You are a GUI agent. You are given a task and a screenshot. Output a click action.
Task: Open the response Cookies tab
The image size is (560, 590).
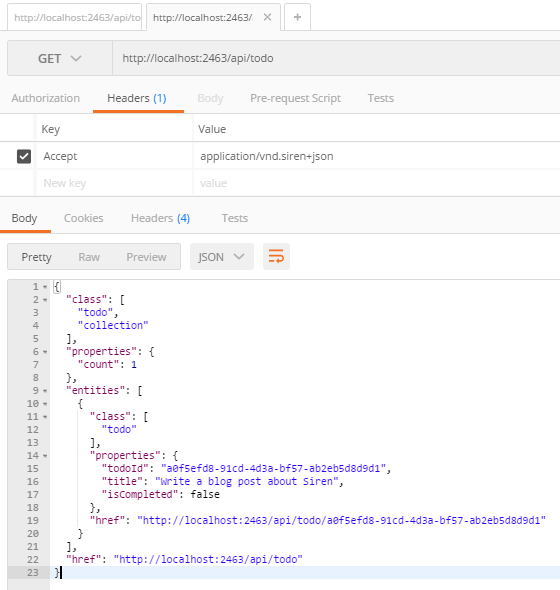pyautogui.click(x=84, y=218)
